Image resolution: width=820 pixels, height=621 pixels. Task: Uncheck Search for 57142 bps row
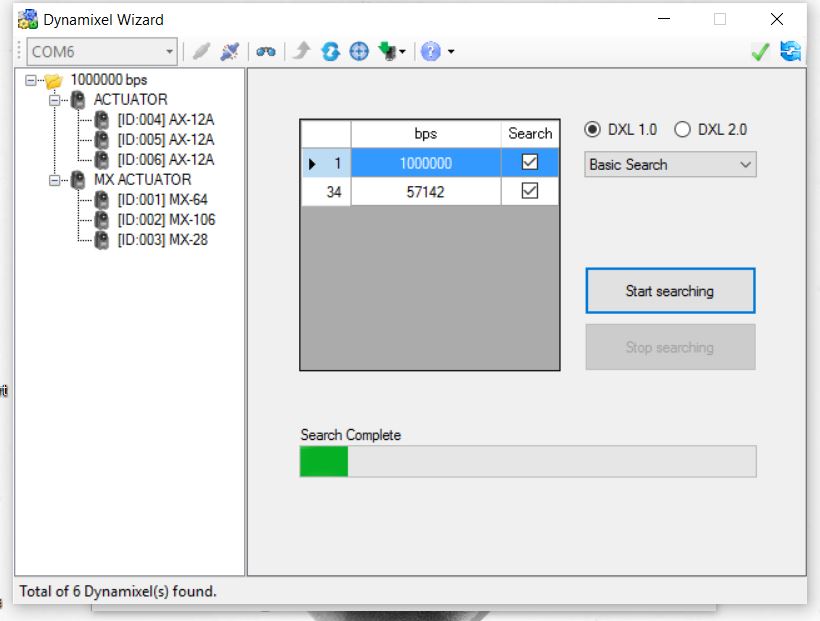click(530, 190)
